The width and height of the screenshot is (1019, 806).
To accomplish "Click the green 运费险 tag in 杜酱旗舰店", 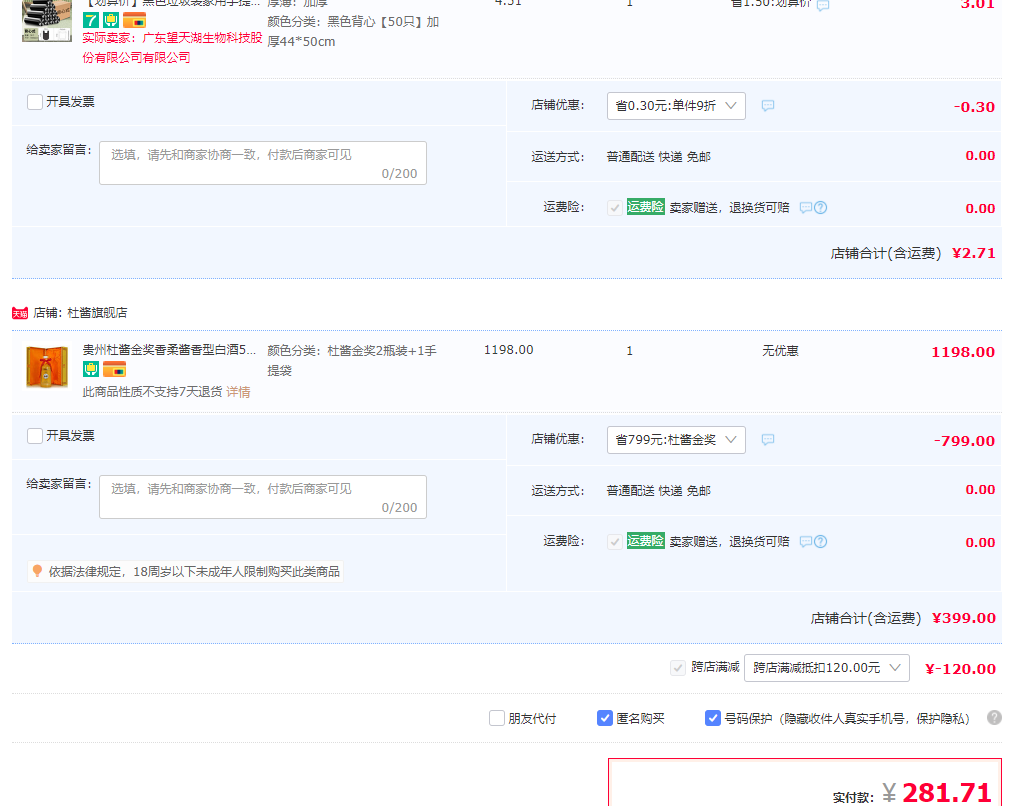I will tap(645, 541).
